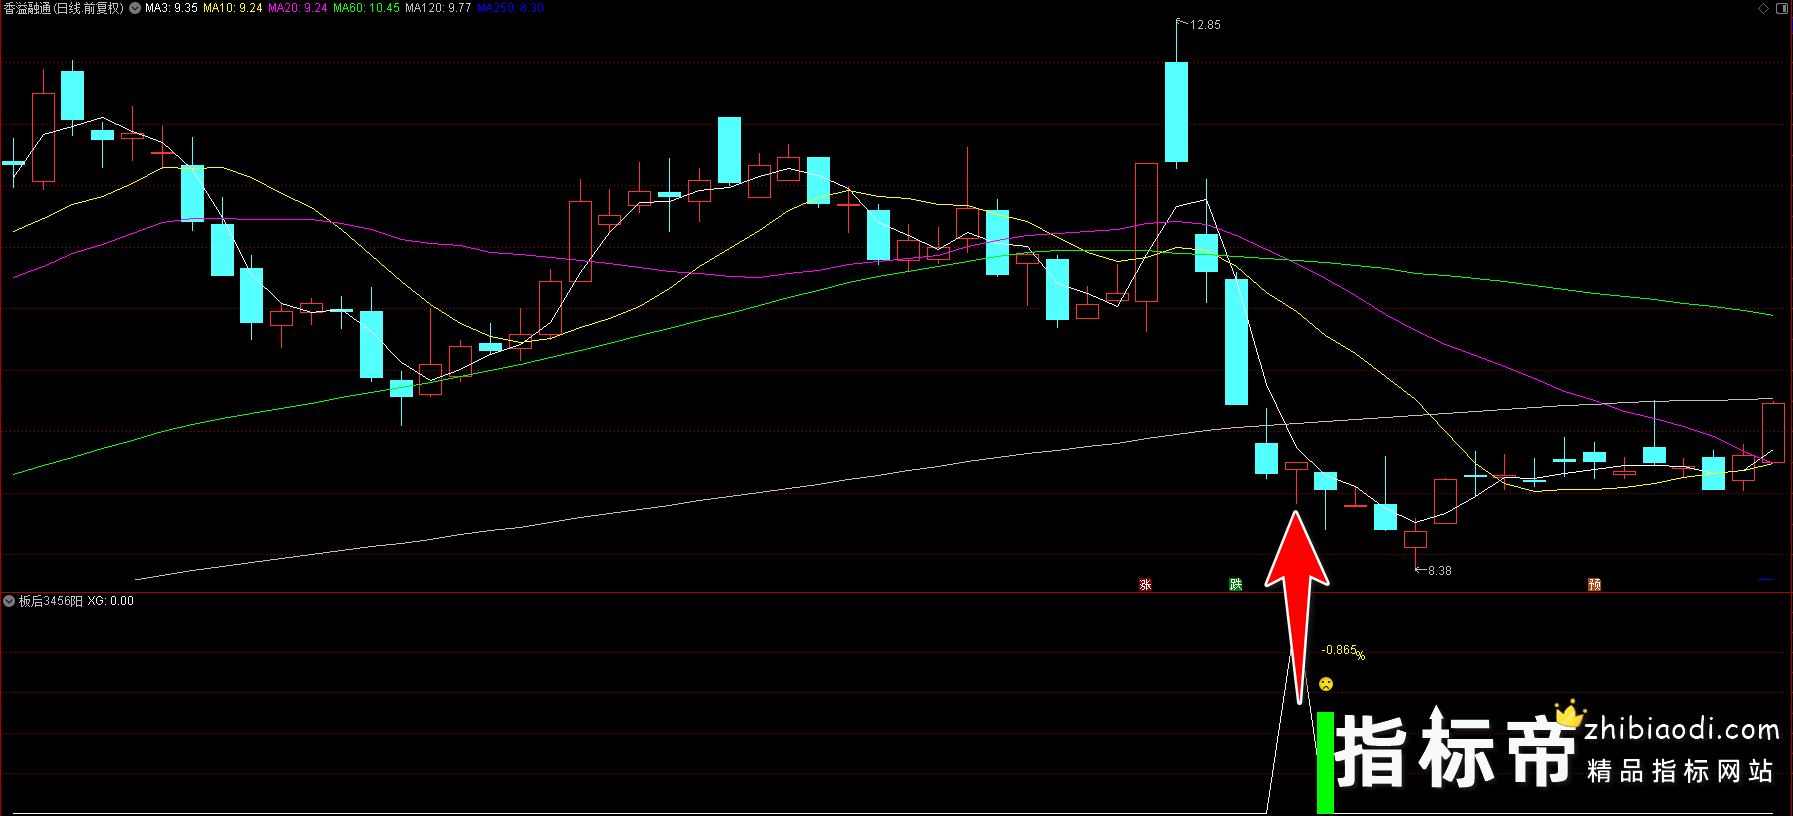Select the MA3: 9.35 label
The width and height of the screenshot is (1793, 816).
[x=171, y=8]
